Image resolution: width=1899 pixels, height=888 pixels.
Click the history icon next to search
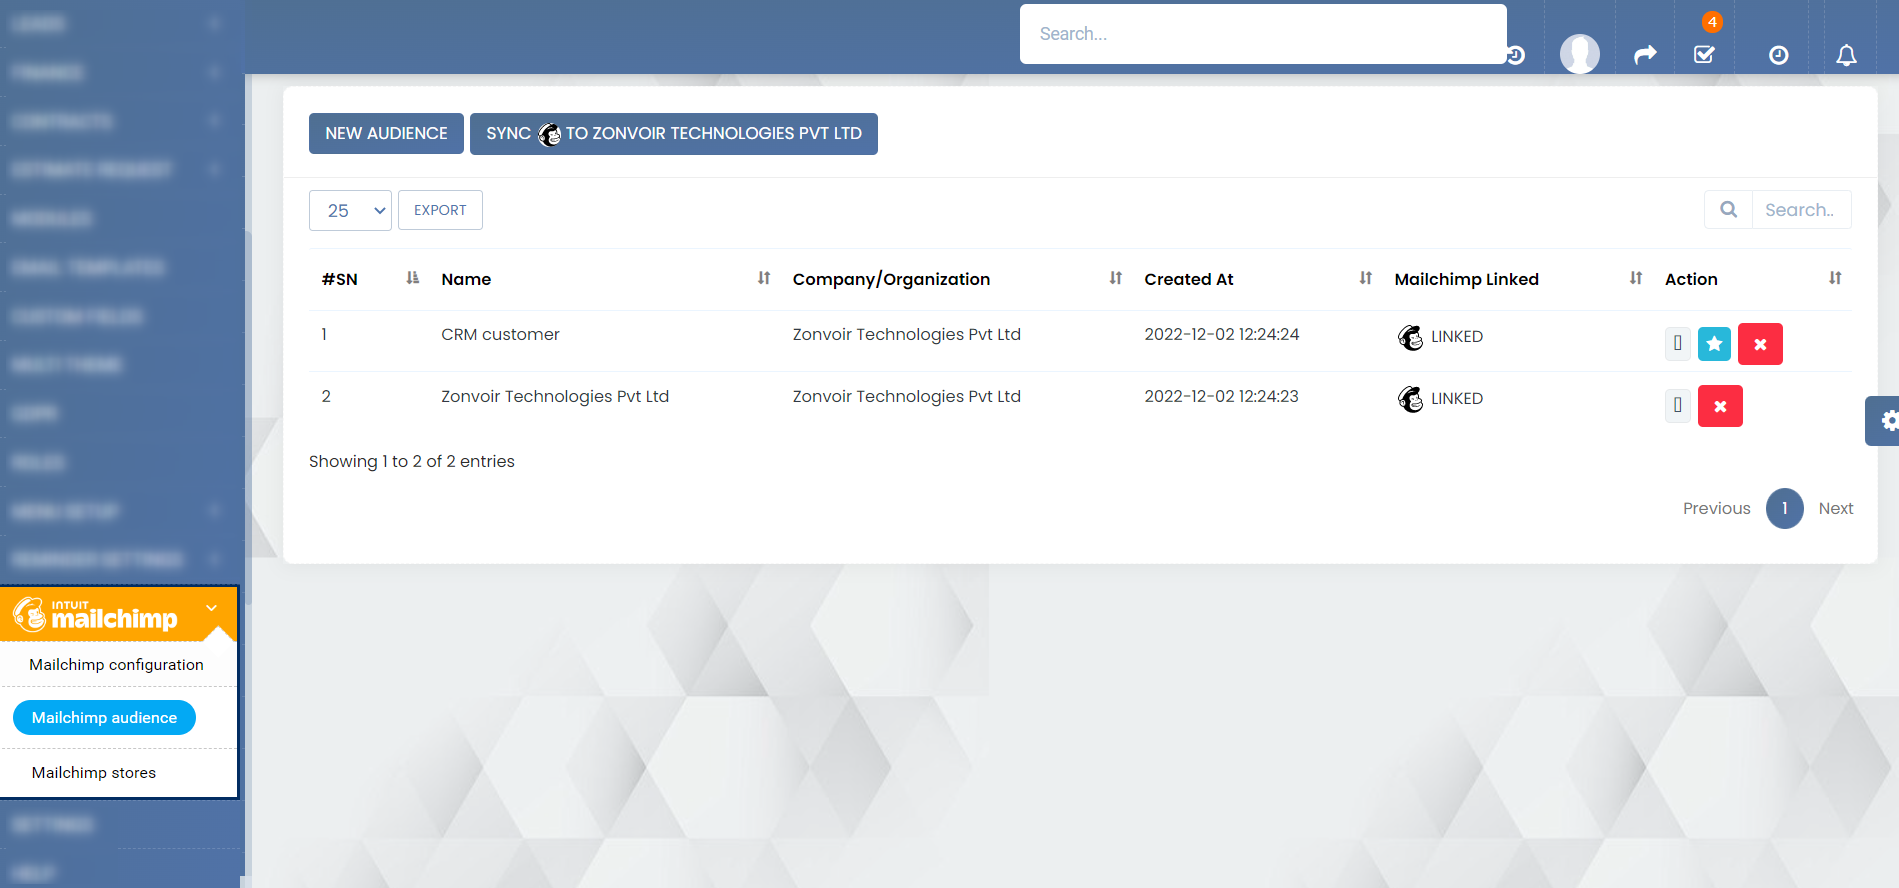click(x=1516, y=55)
